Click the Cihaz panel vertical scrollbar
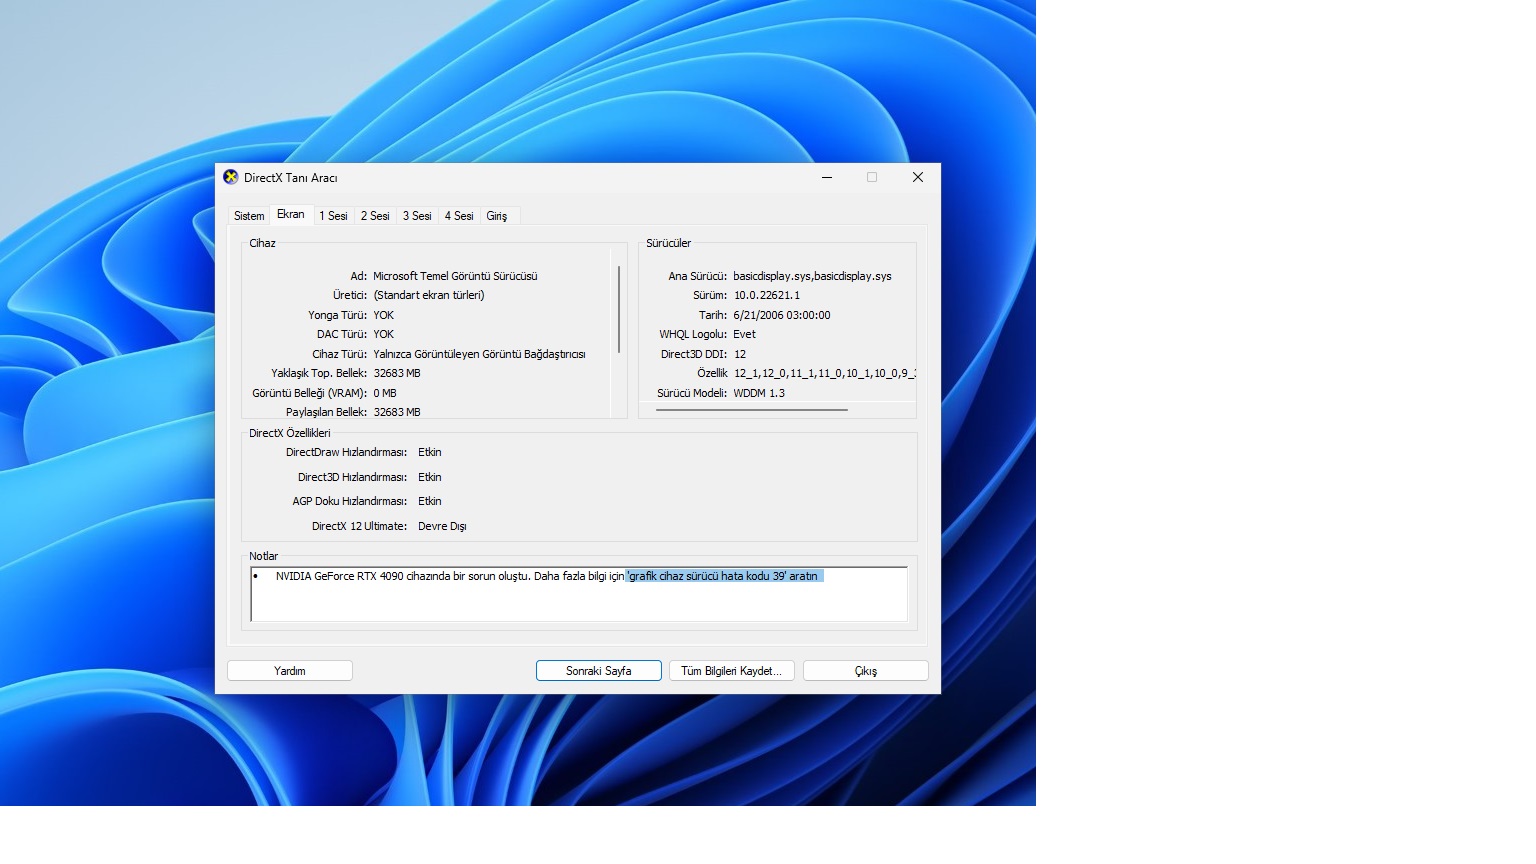The image size is (1536, 864). point(620,309)
